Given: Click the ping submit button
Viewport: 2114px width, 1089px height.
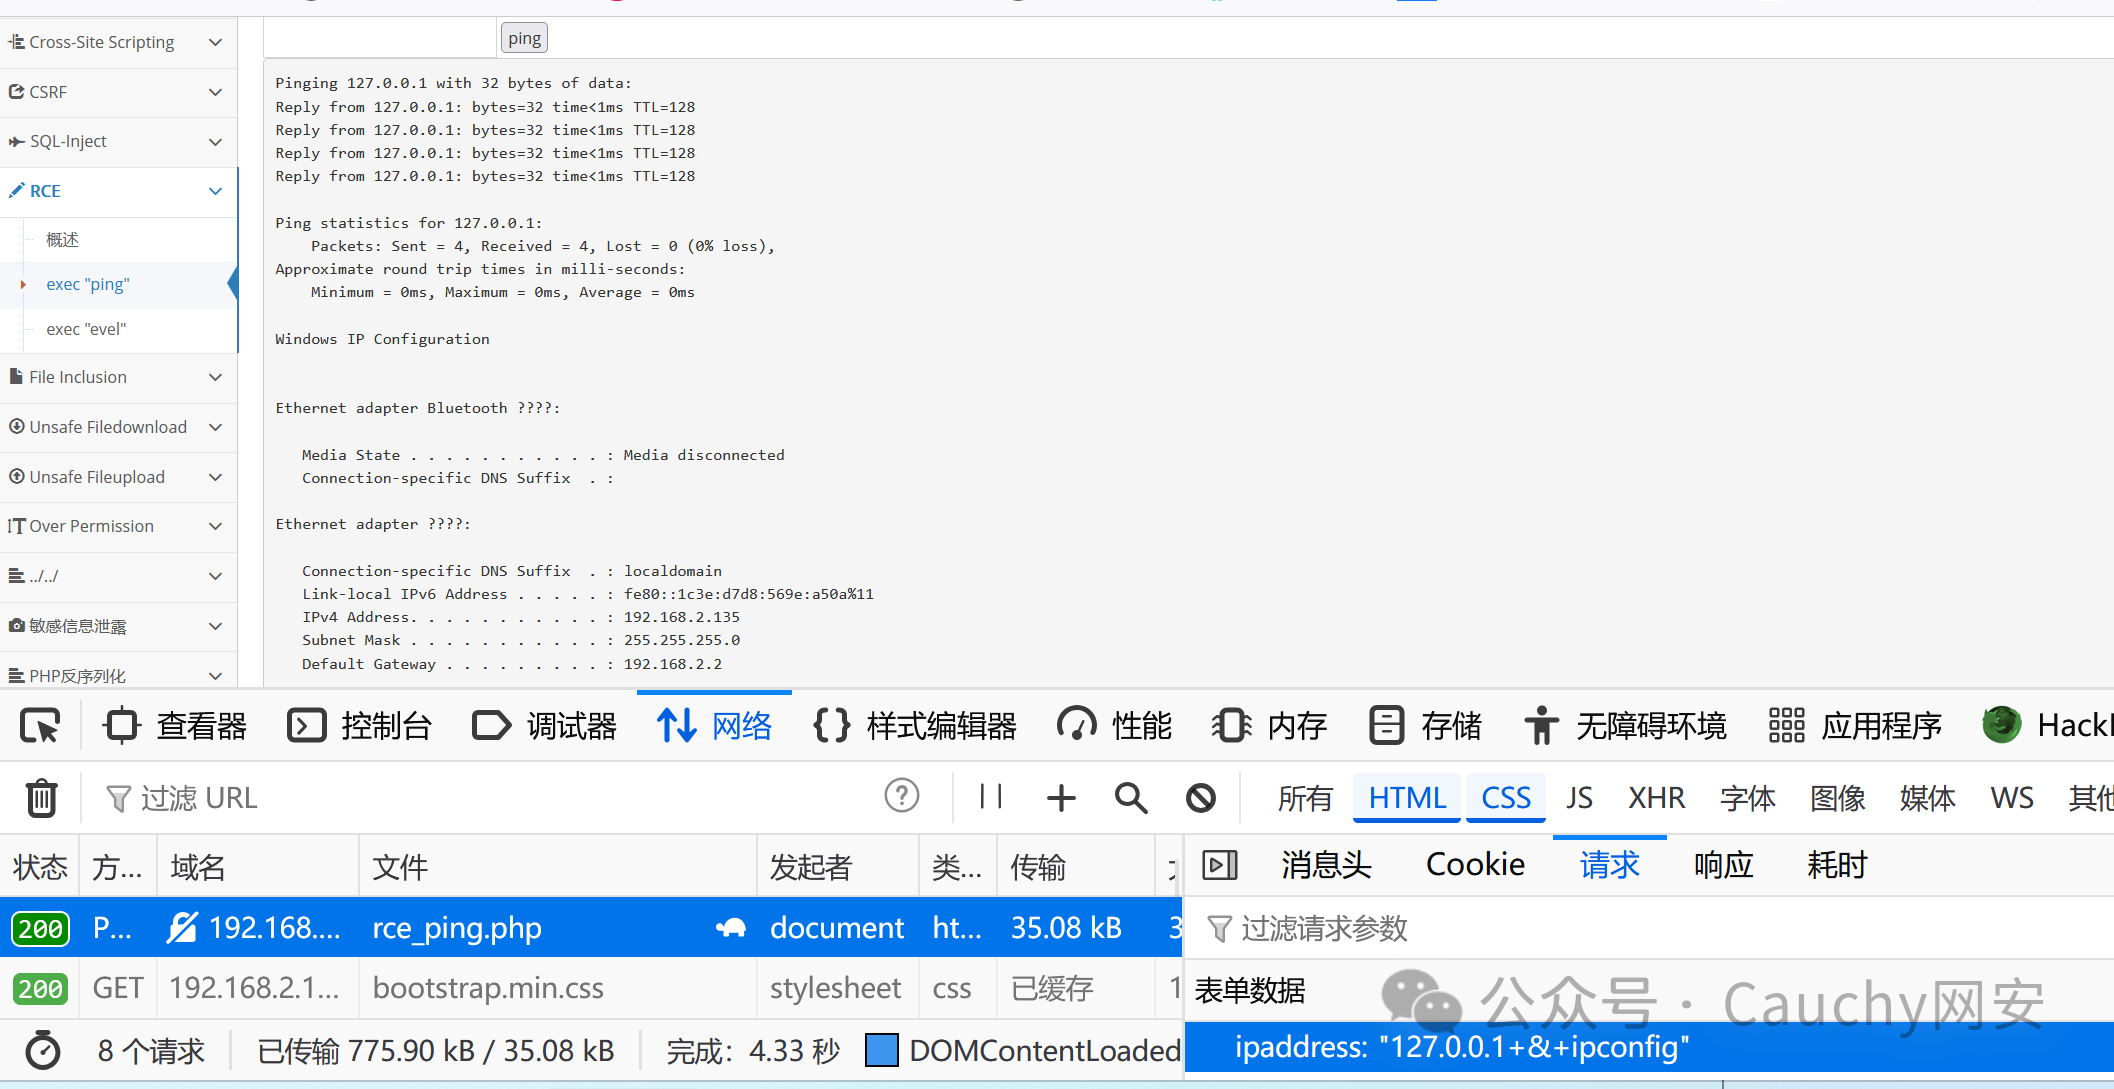Looking at the screenshot, I should (524, 39).
